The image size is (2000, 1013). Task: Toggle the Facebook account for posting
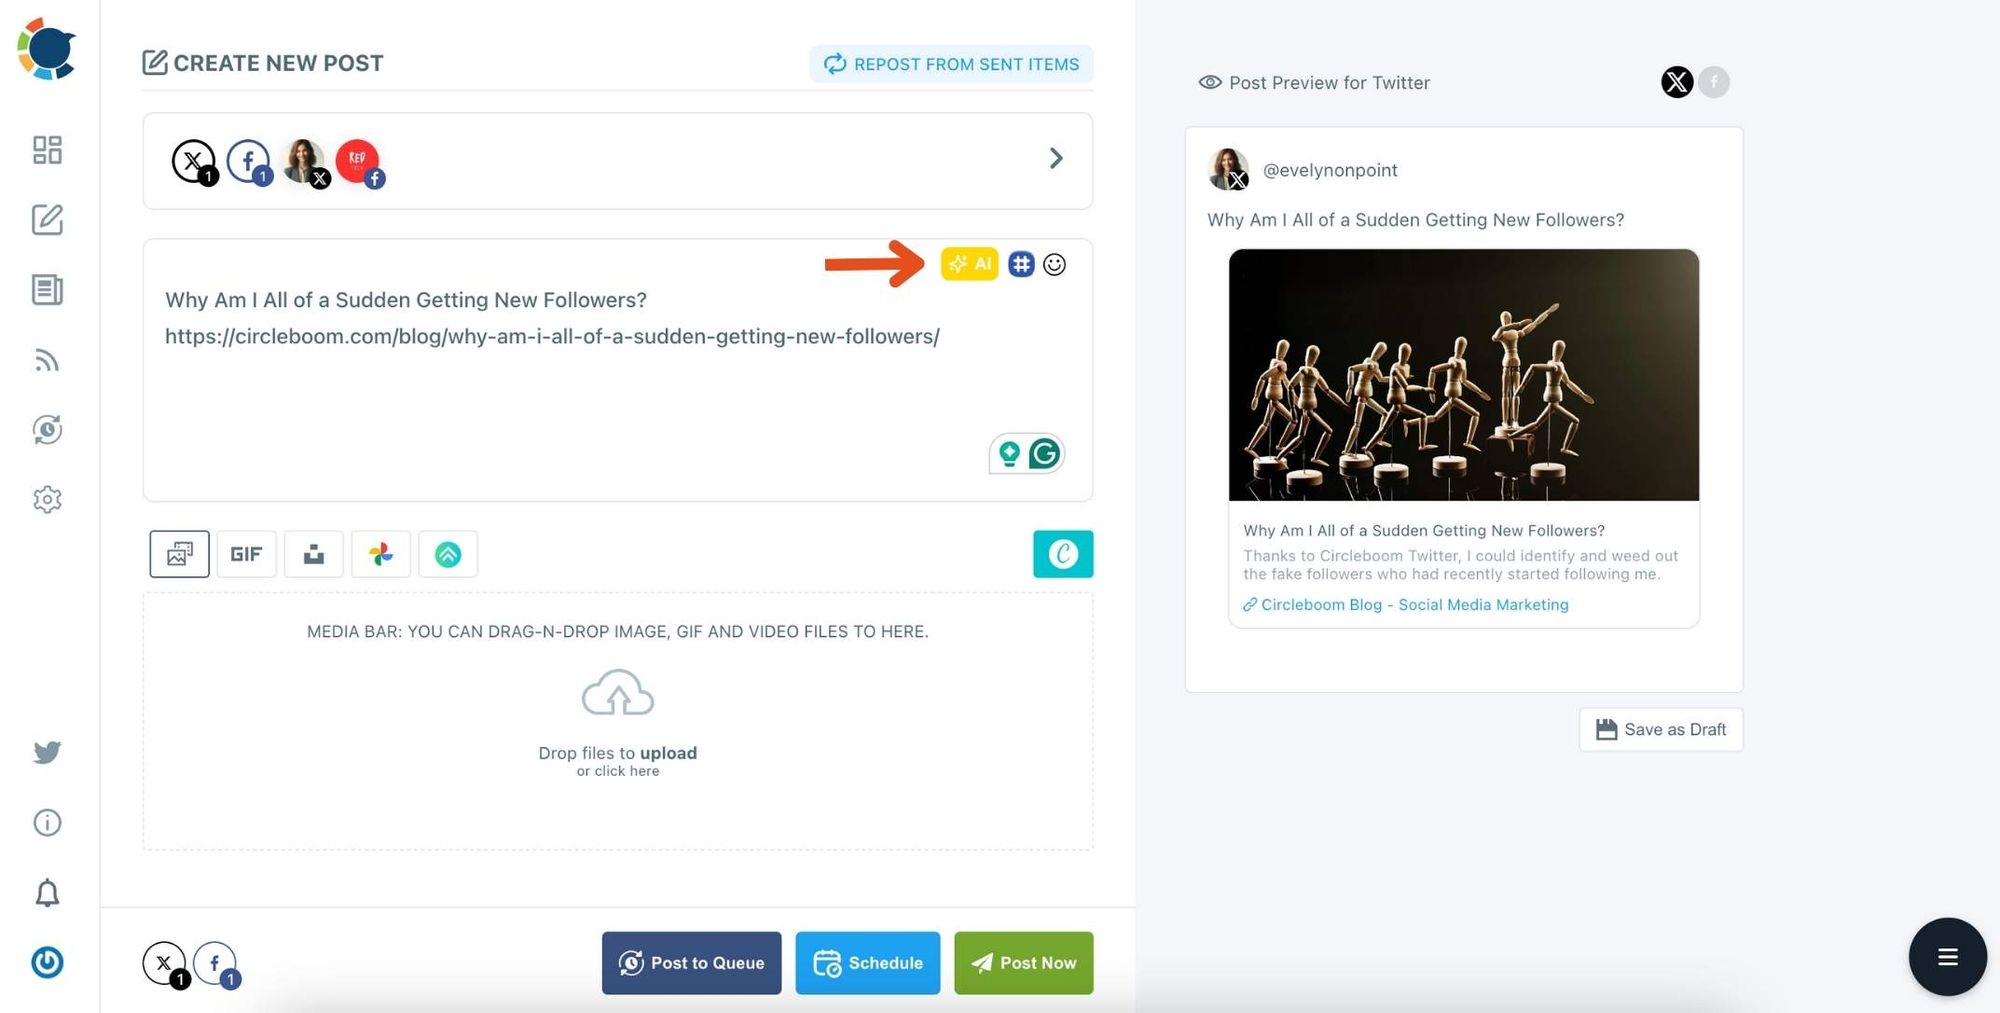click(247, 161)
